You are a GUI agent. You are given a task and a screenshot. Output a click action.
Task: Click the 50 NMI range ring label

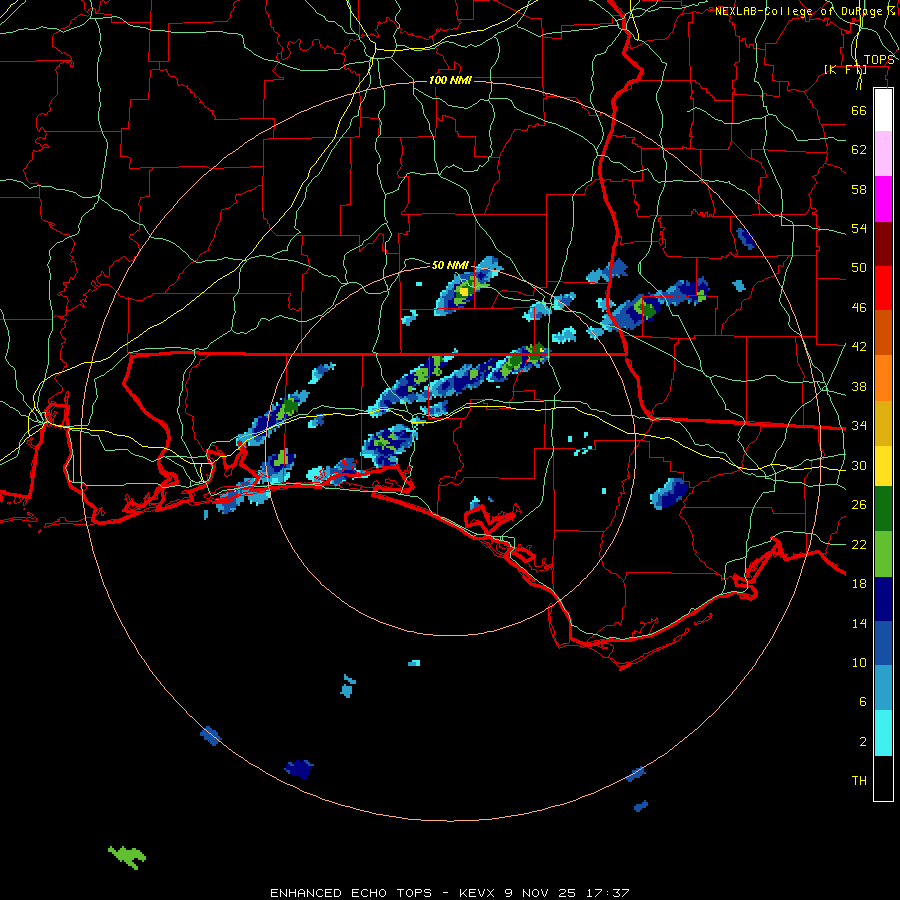click(450, 265)
